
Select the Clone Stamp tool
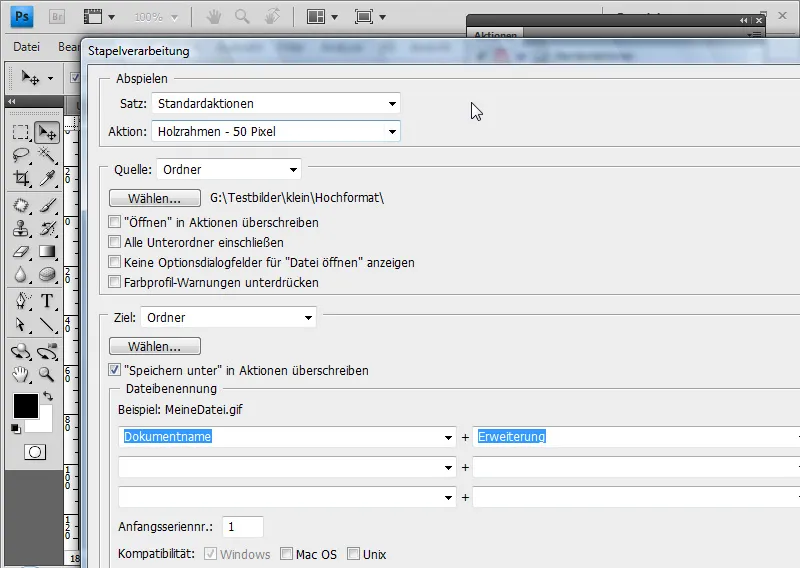point(21,229)
